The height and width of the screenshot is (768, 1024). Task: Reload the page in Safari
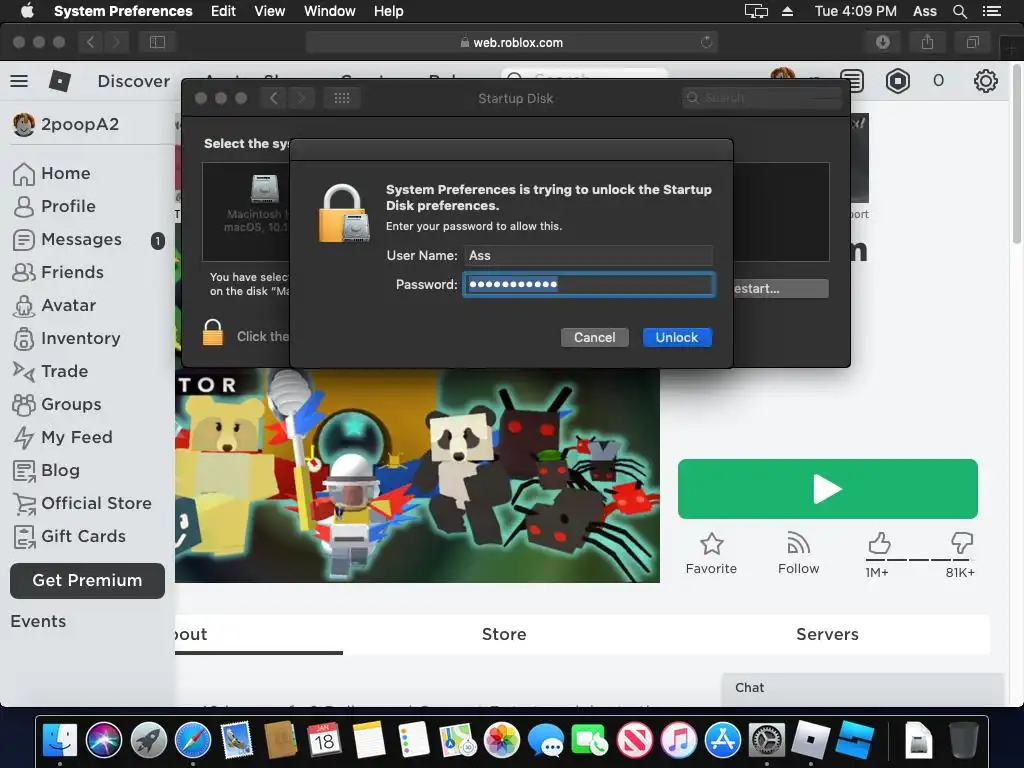706,42
